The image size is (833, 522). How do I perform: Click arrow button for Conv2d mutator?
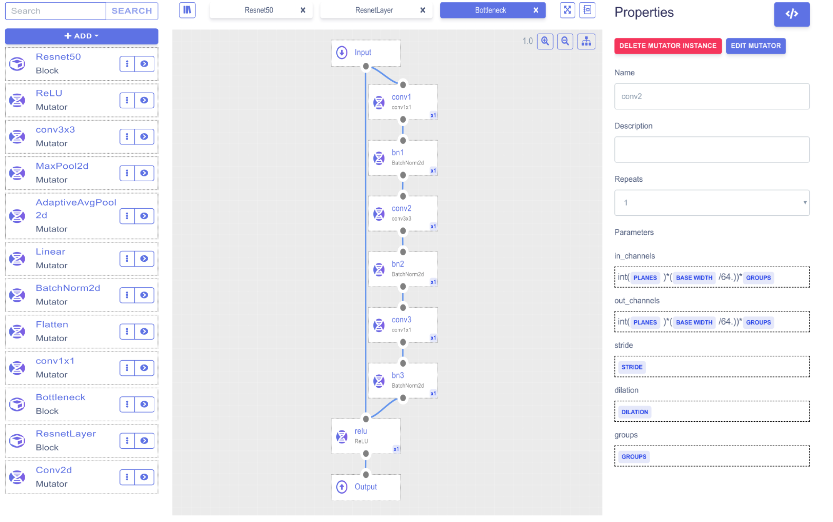pos(144,477)
